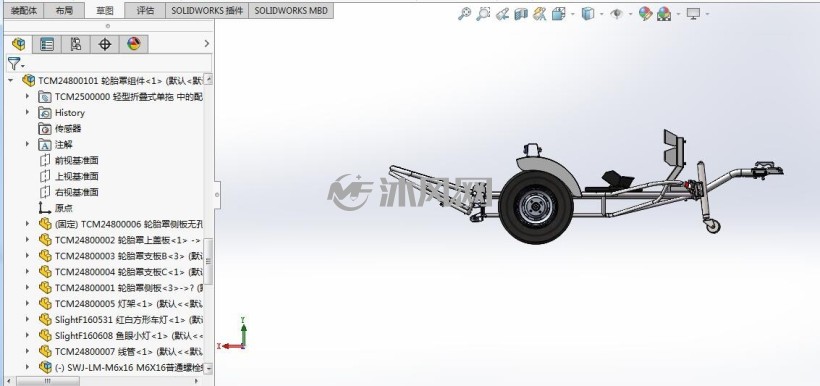The image size is (820, 386).
Task: Expand the TCM24800006 轮胎罩侧板无孔 node
Action: point(27,224)
